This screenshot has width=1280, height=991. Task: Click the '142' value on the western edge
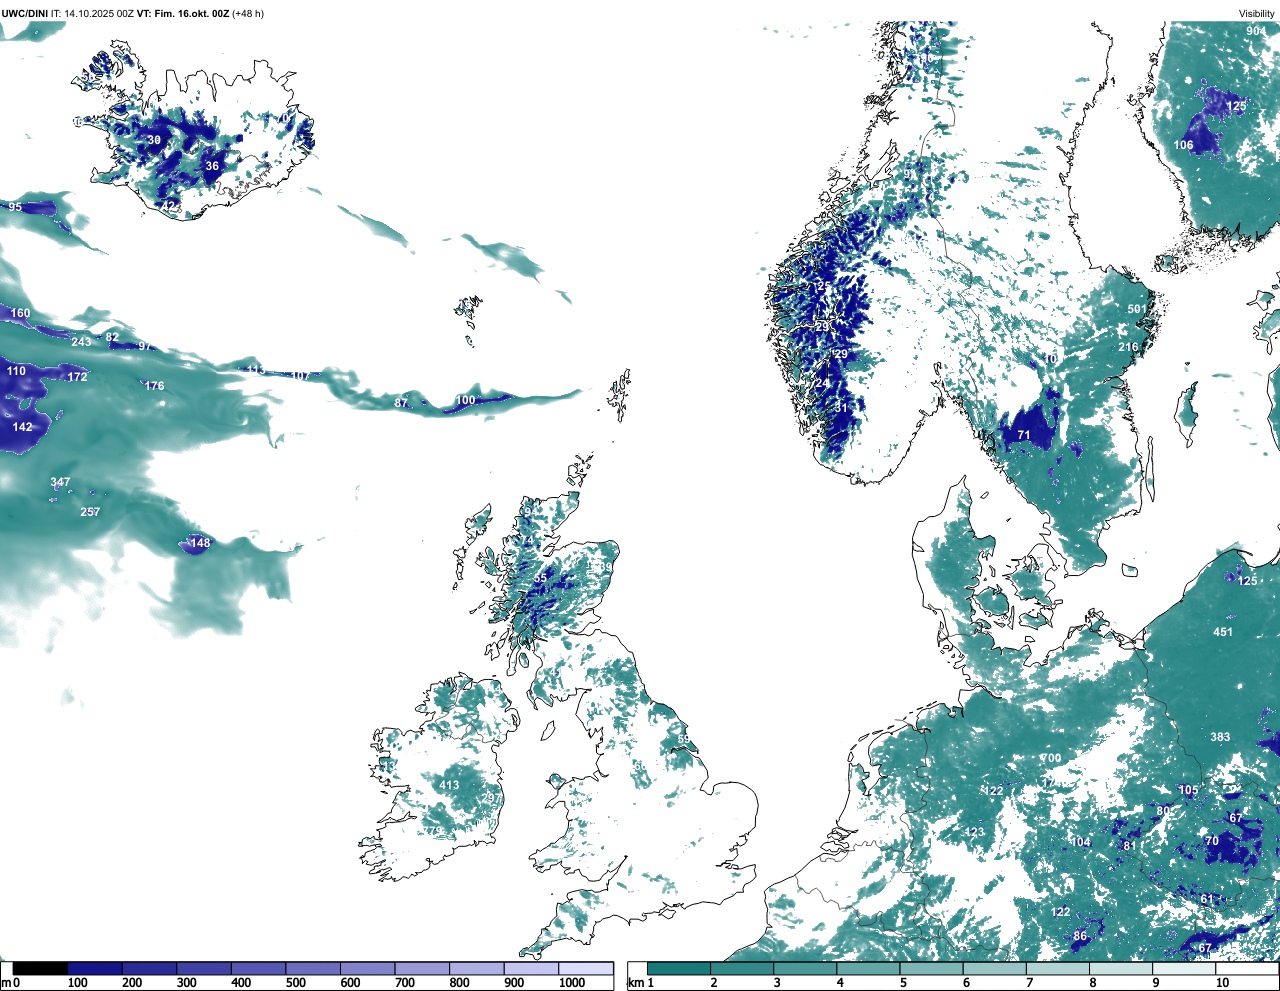pos(22,427)
